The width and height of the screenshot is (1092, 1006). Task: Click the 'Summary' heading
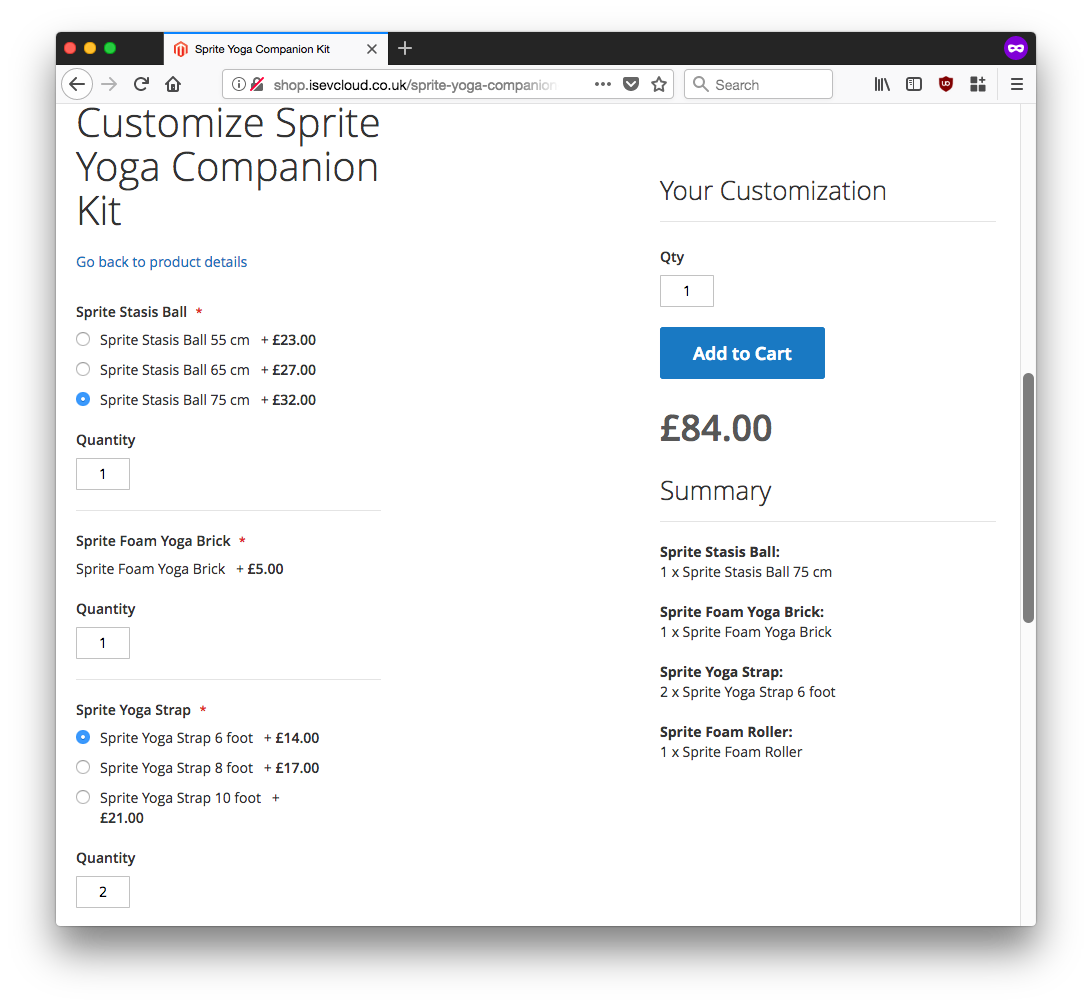(x=715, y=491)
